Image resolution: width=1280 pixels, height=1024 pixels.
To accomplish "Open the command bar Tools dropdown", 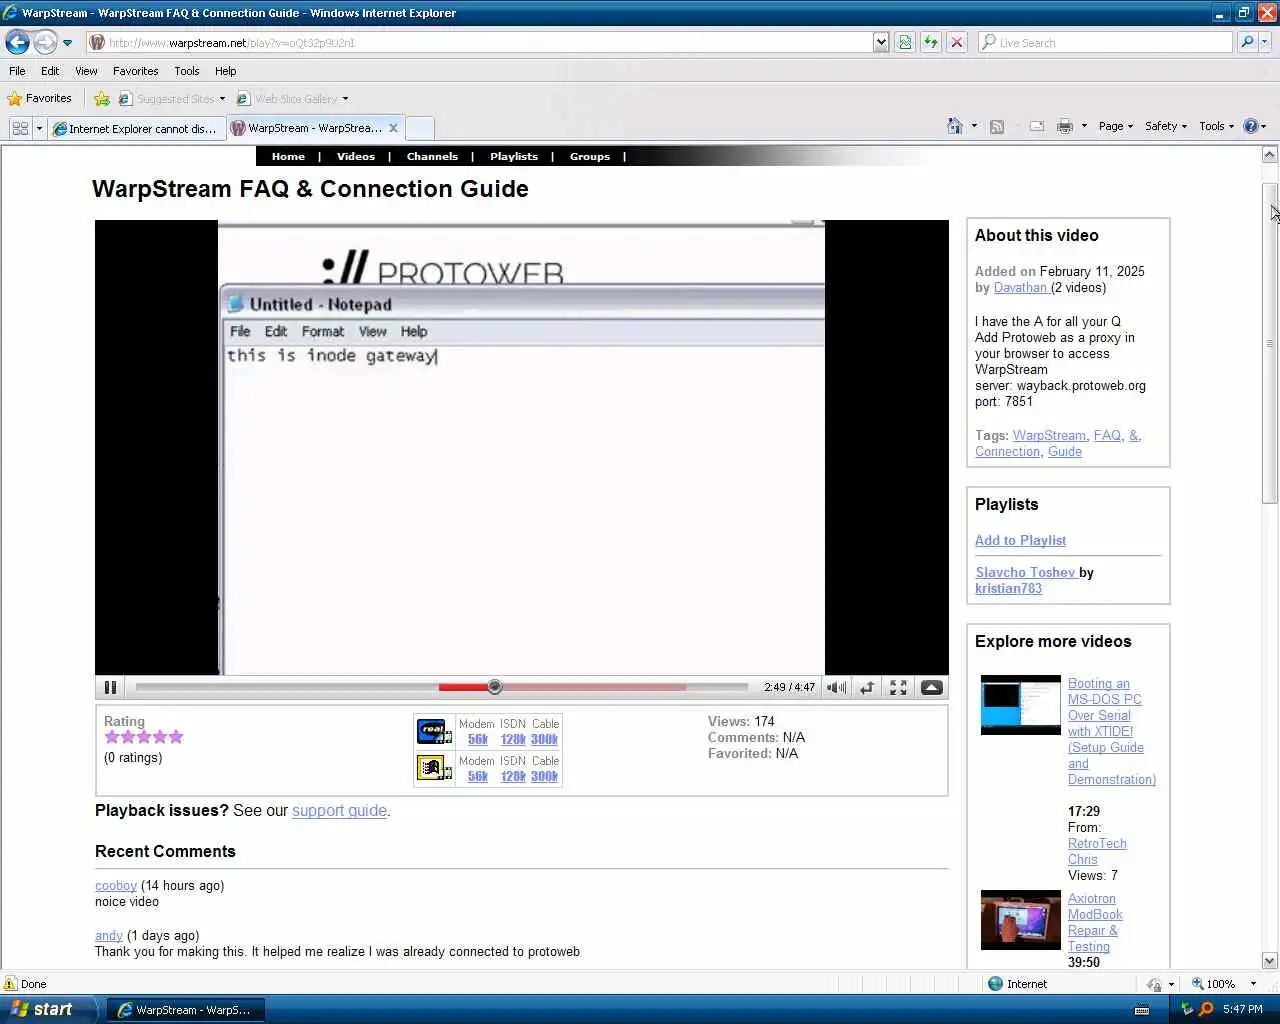I will coord(1217,126).
